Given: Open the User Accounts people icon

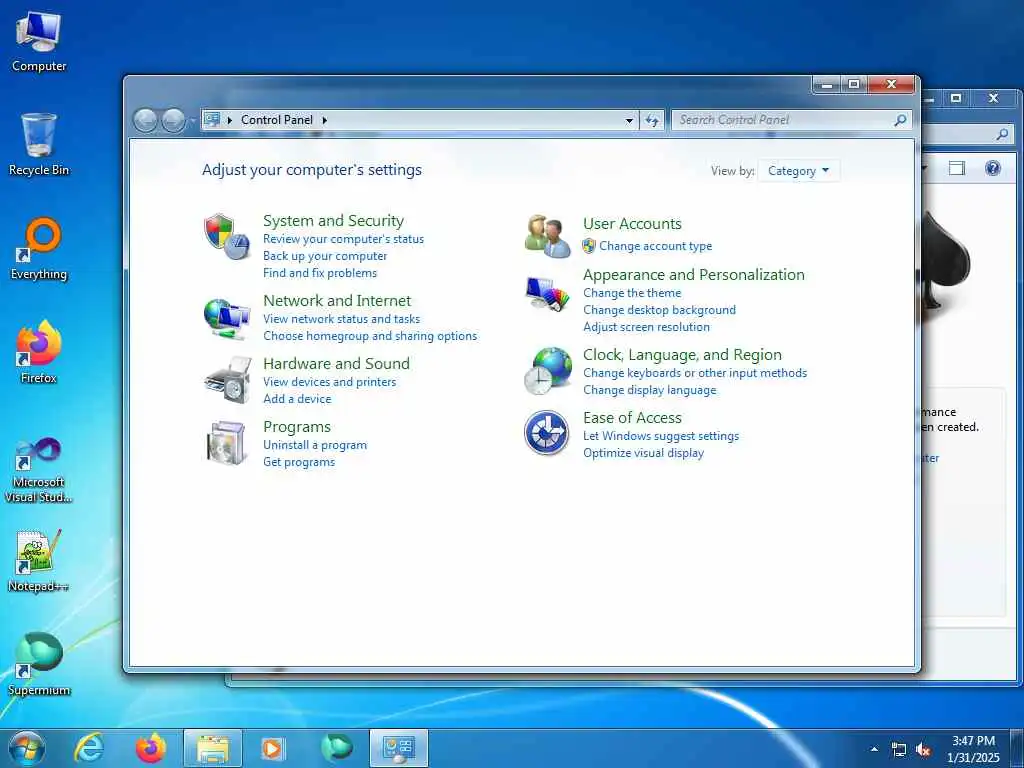Looking at the screenshot, I should coord(547,236).
